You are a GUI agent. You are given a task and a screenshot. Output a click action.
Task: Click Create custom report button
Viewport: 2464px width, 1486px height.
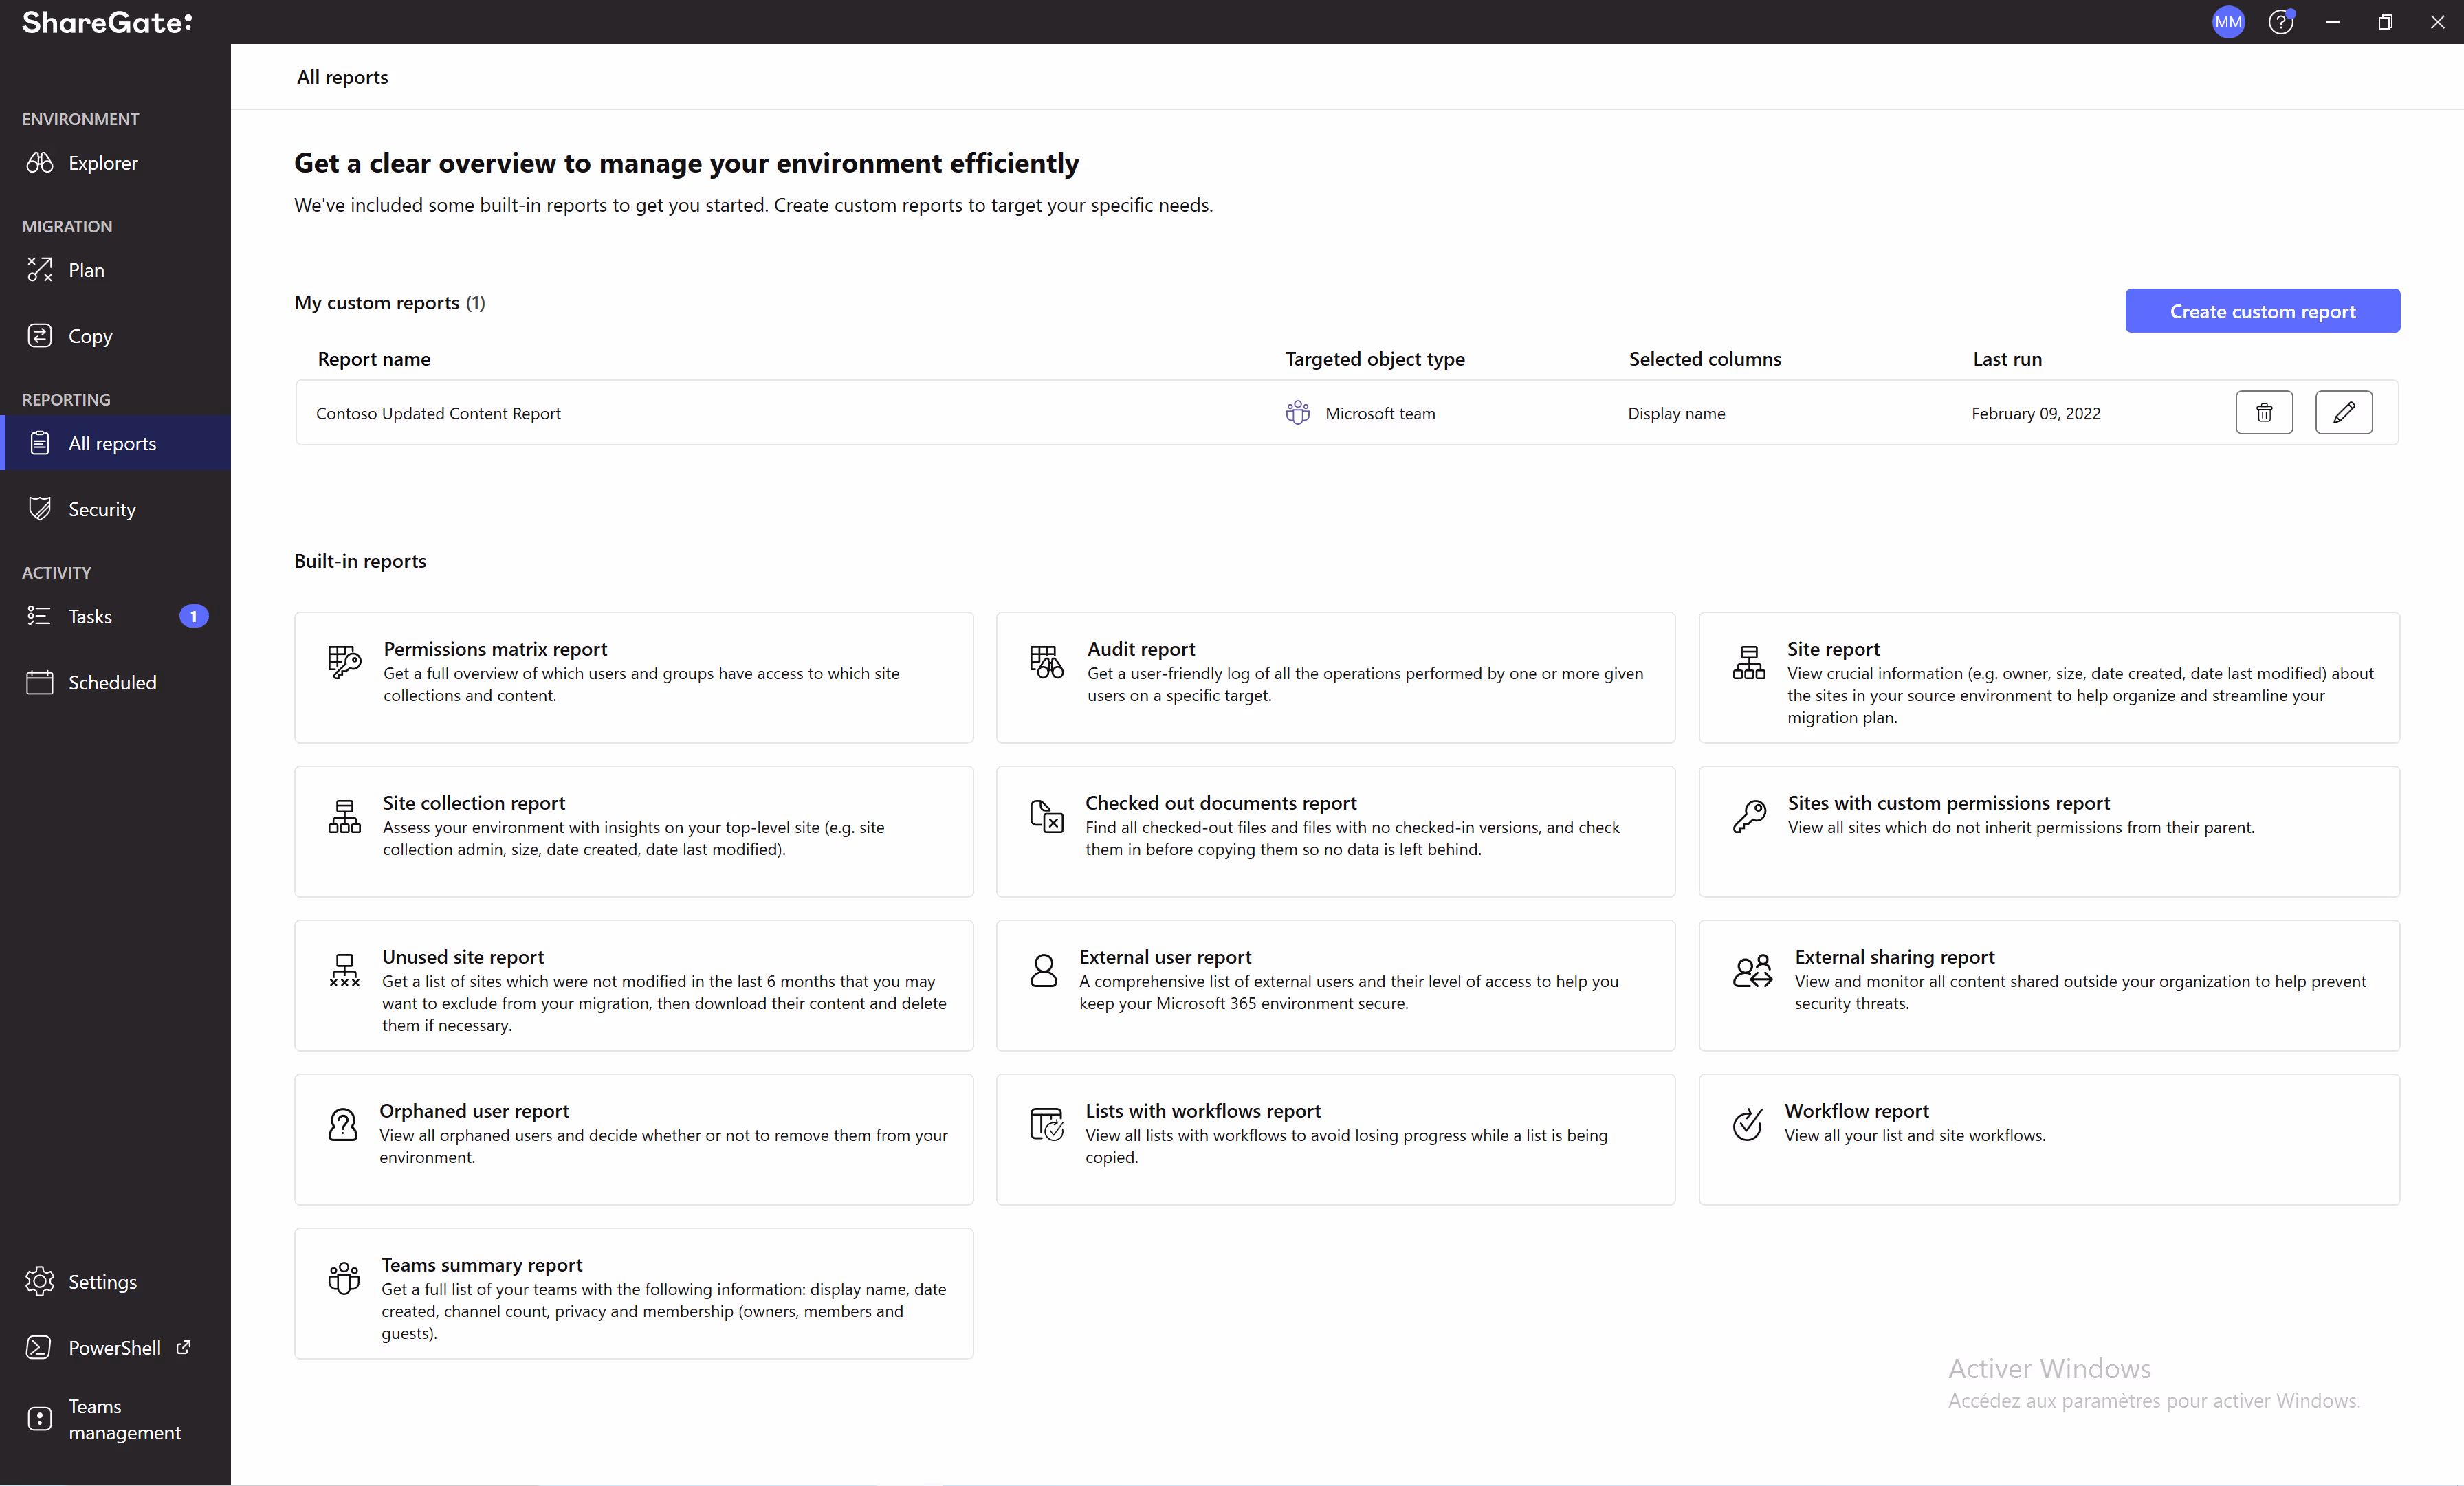(x=2262, y=311)
